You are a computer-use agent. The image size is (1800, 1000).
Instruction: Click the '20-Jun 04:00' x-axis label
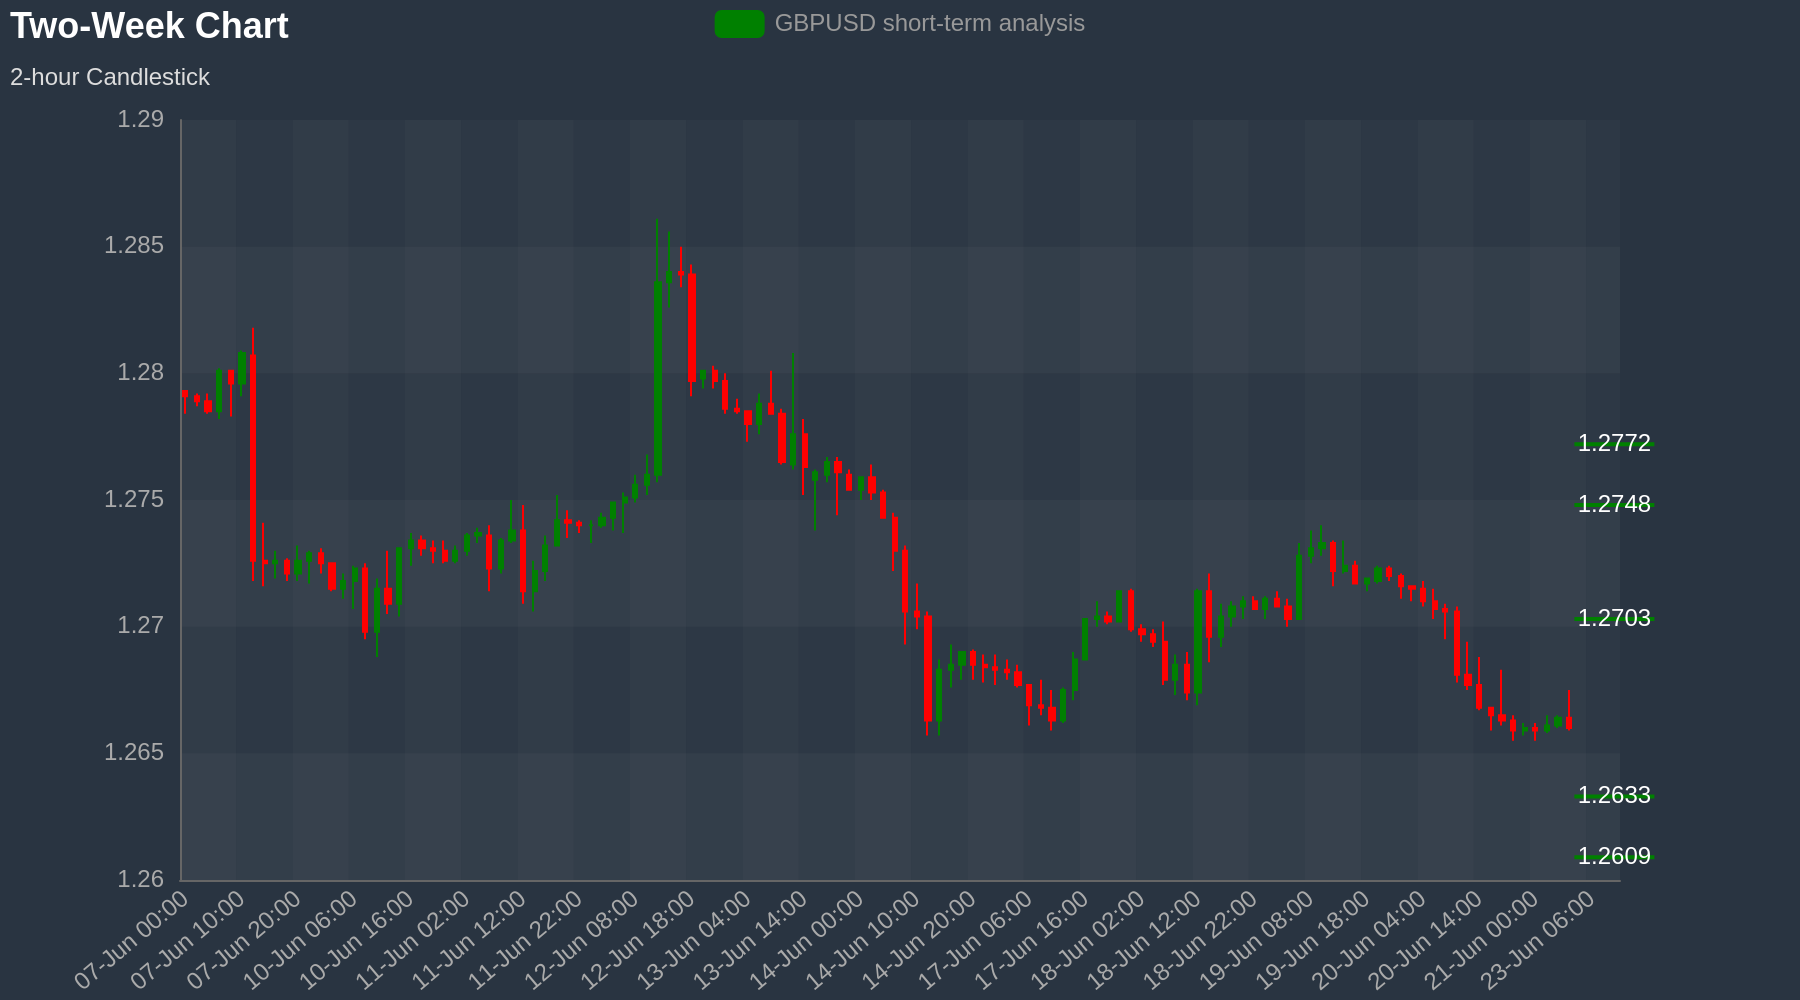click(1369, 940)
